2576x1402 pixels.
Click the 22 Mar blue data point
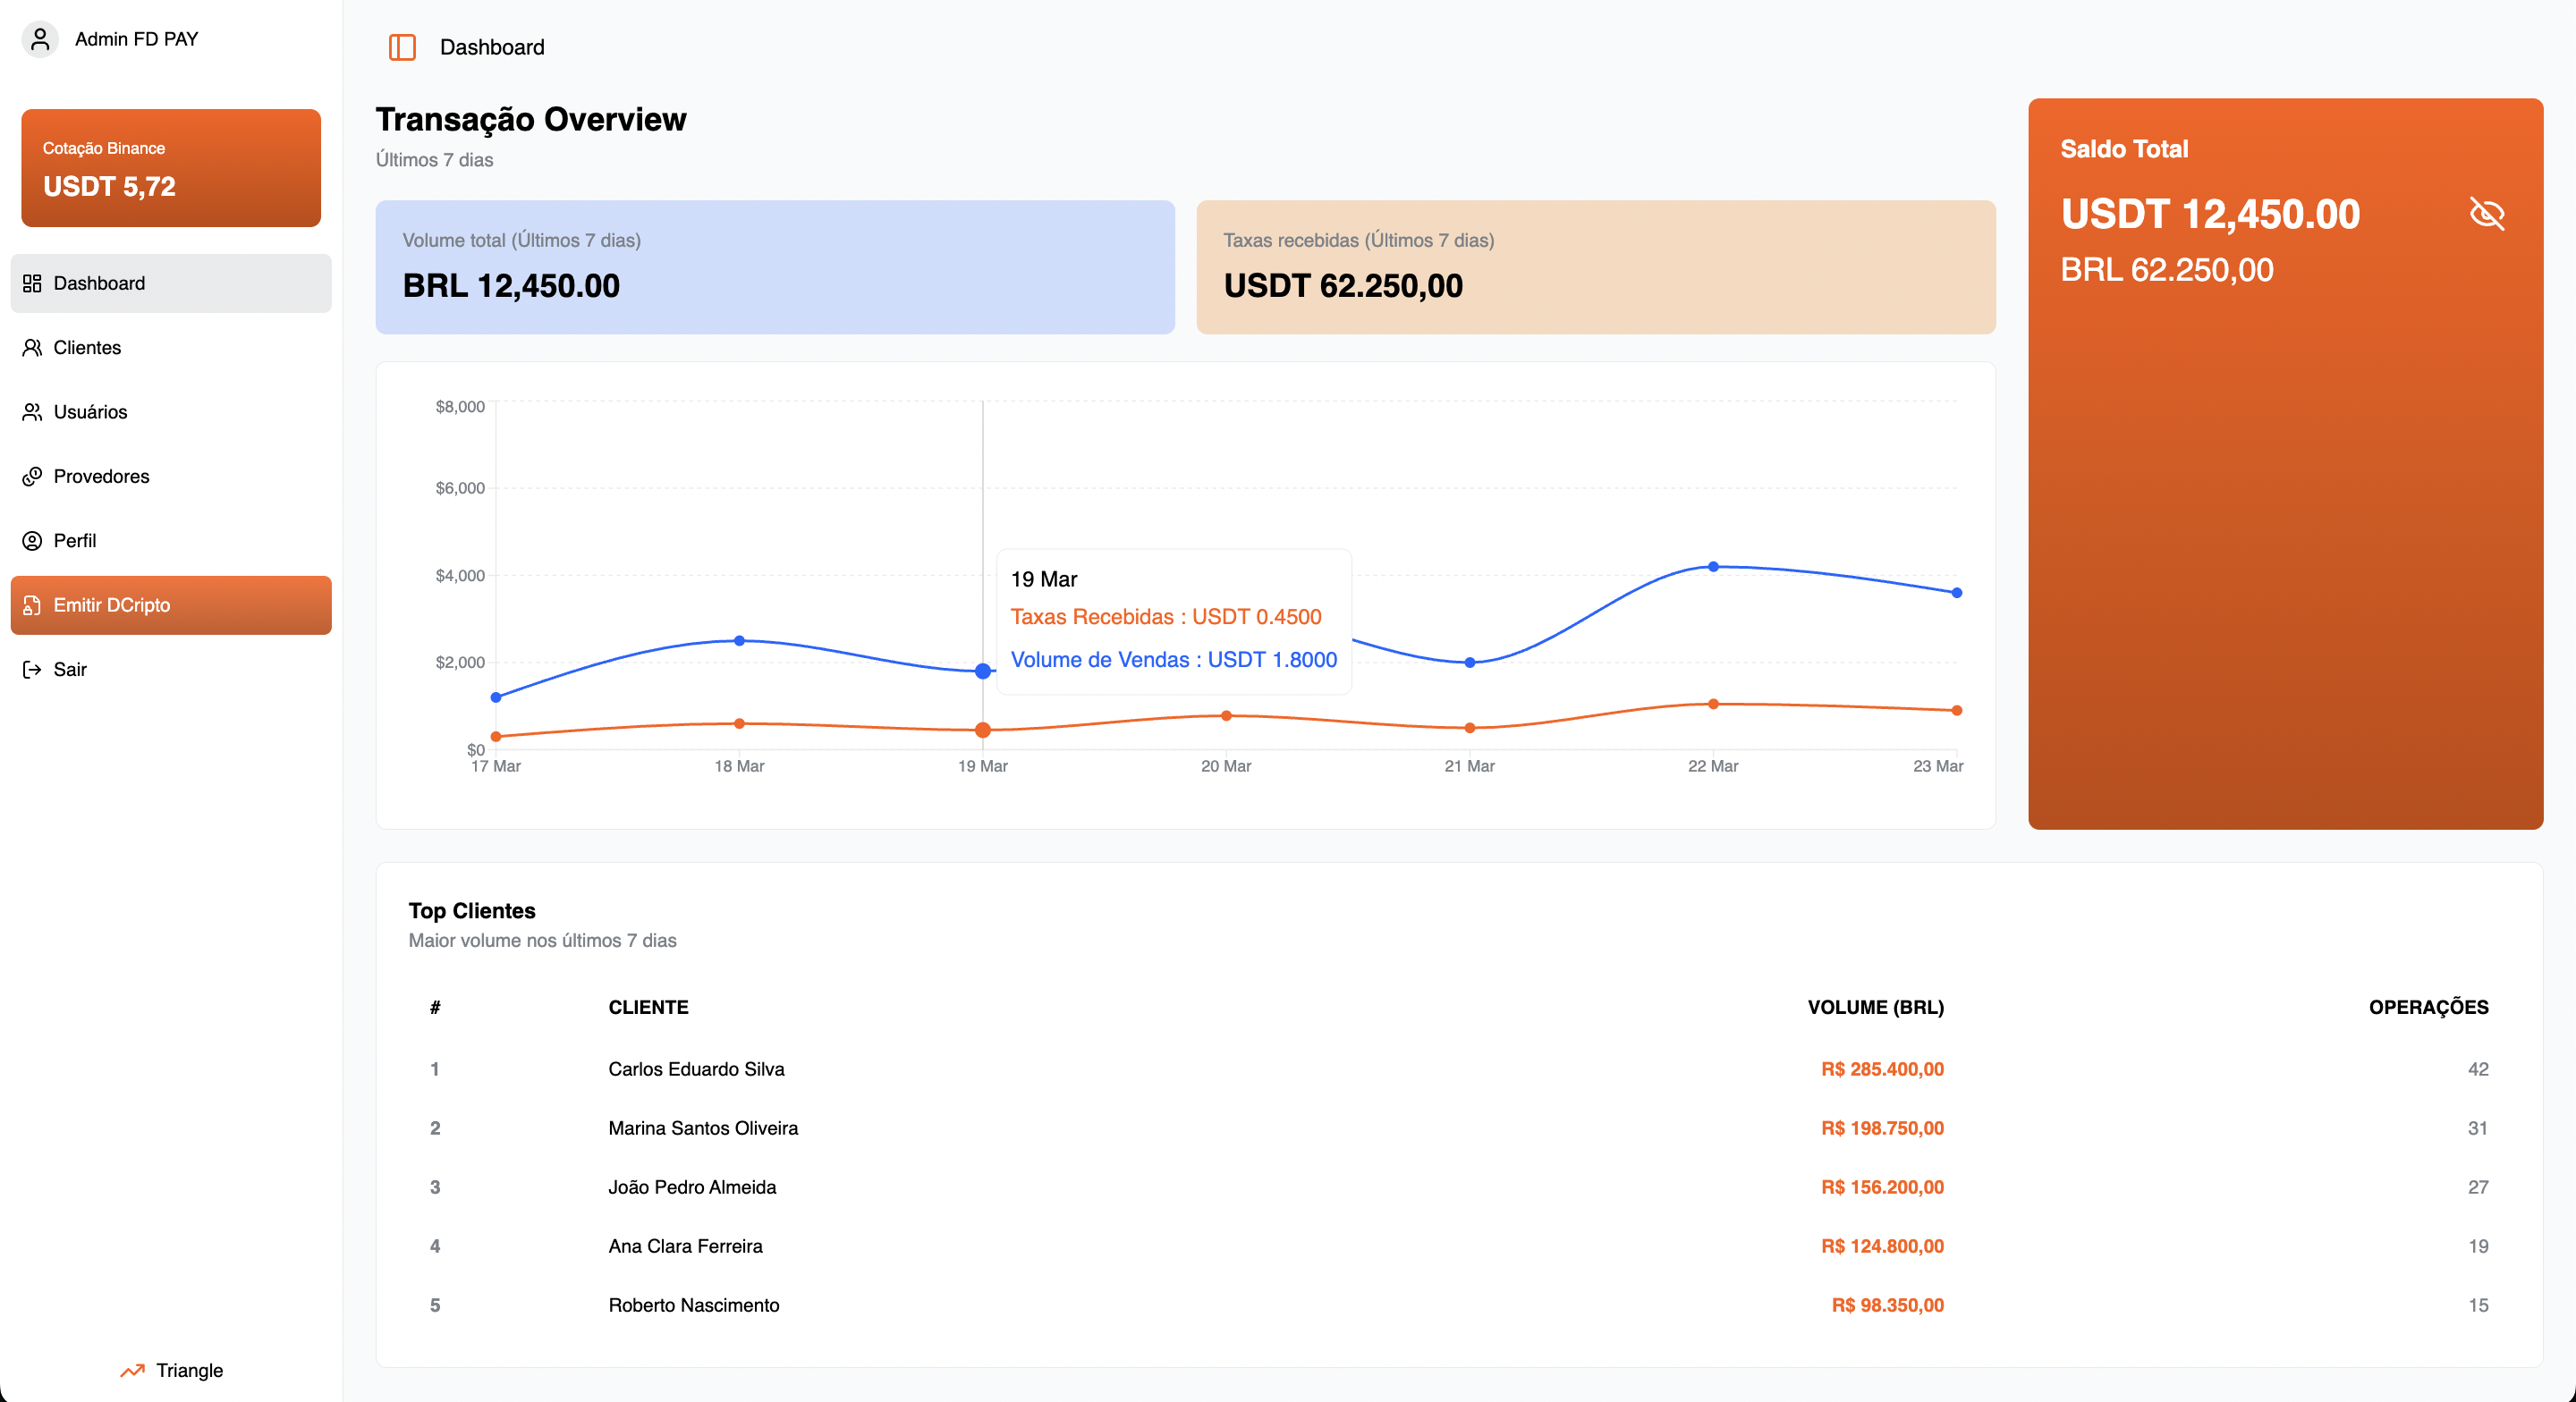pos(1713,567)
